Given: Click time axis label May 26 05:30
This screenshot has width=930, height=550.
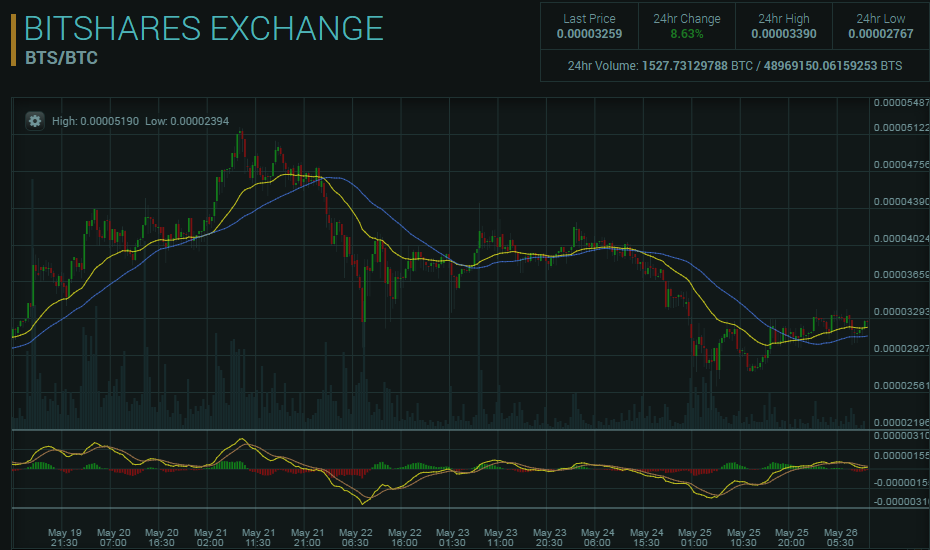Looking at the screenshot, I should click(840, 538).
